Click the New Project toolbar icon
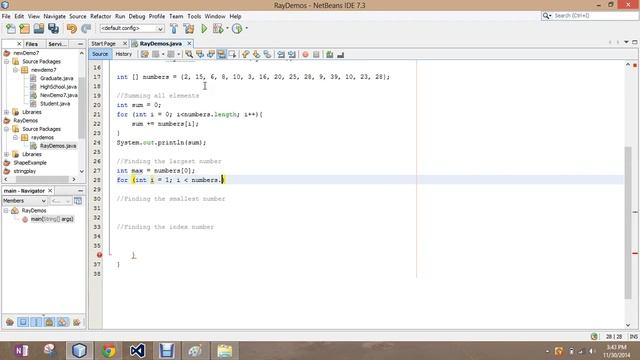This screenshot has height=360, width=640. pos(24,29)
